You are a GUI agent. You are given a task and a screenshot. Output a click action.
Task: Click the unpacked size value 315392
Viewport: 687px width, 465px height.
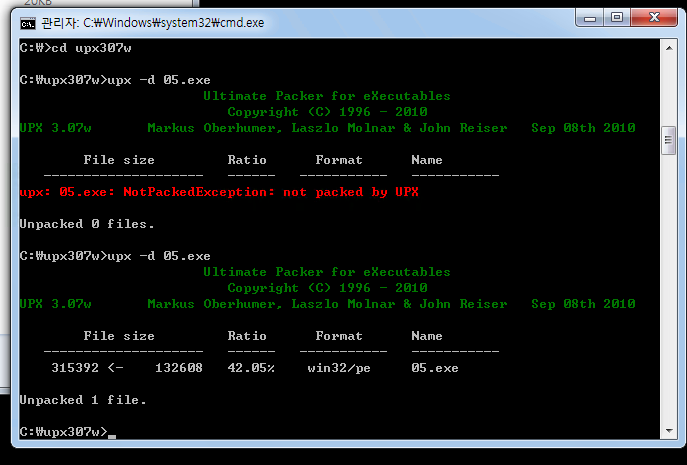point(75,368)
